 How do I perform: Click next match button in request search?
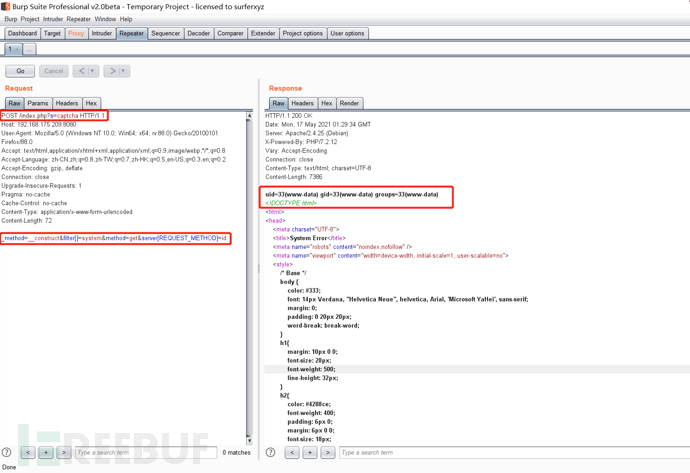coord(64,452)
